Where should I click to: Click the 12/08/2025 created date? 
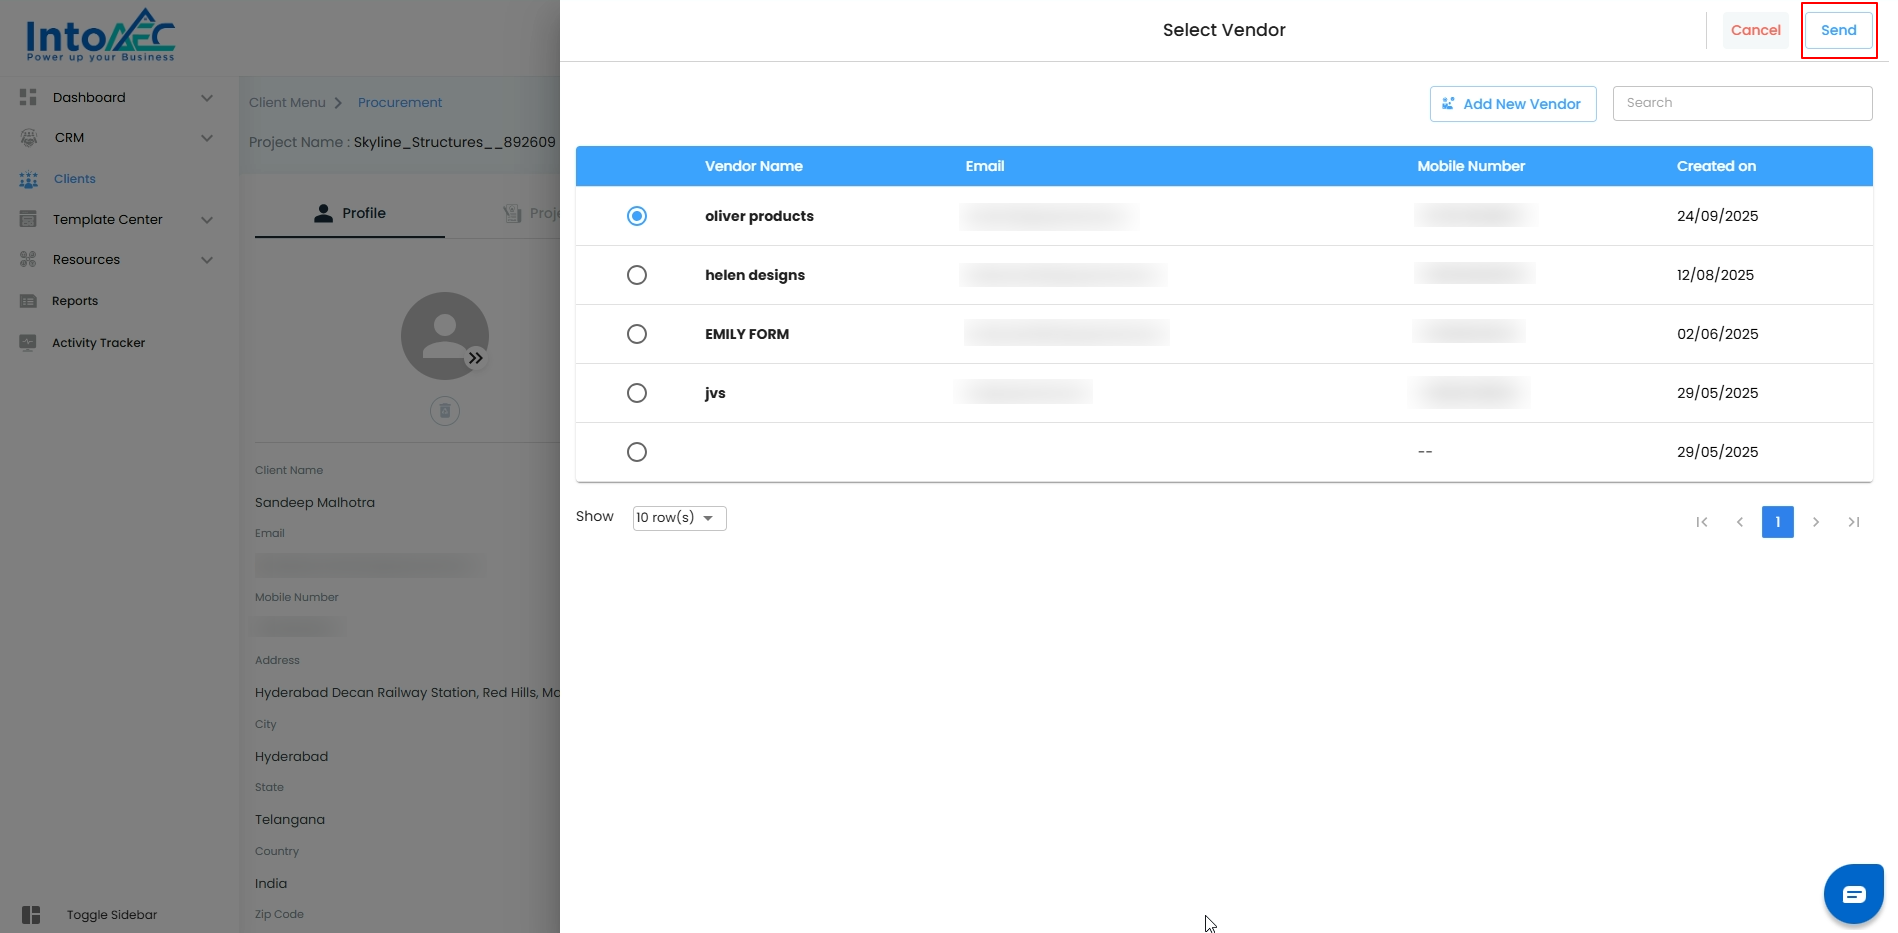click(1715, 275)
